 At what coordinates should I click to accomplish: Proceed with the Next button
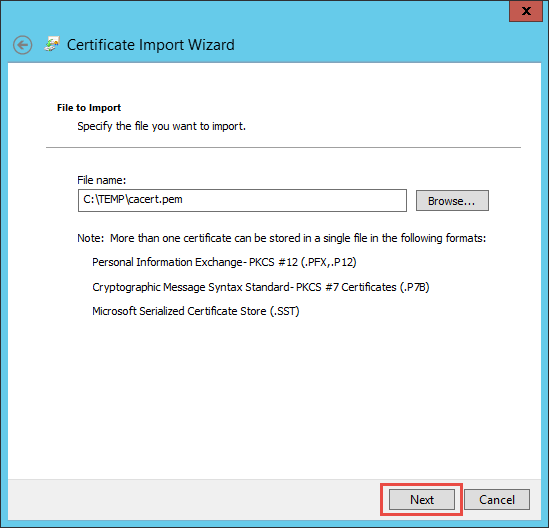tap(422, 499)
